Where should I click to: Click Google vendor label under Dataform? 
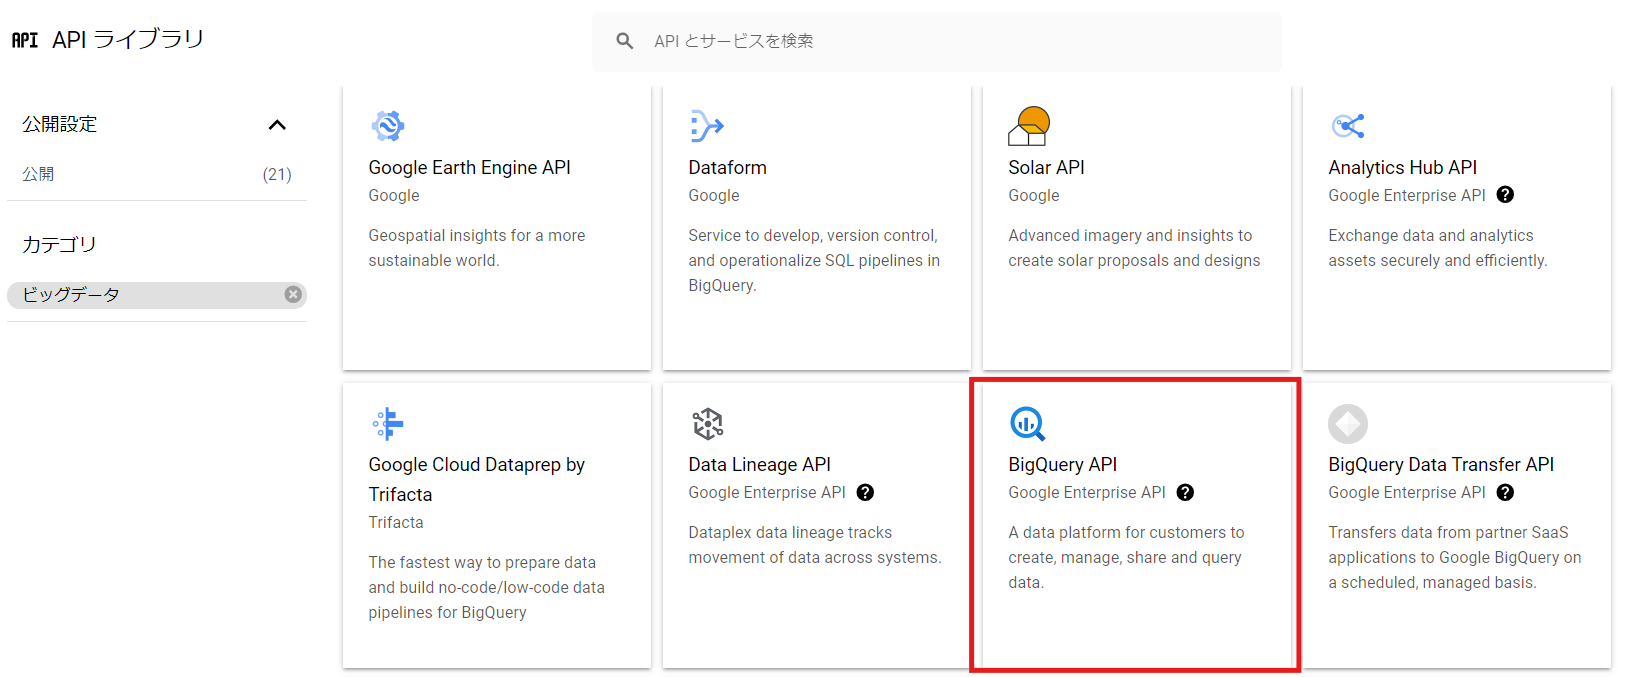point(714,195)
